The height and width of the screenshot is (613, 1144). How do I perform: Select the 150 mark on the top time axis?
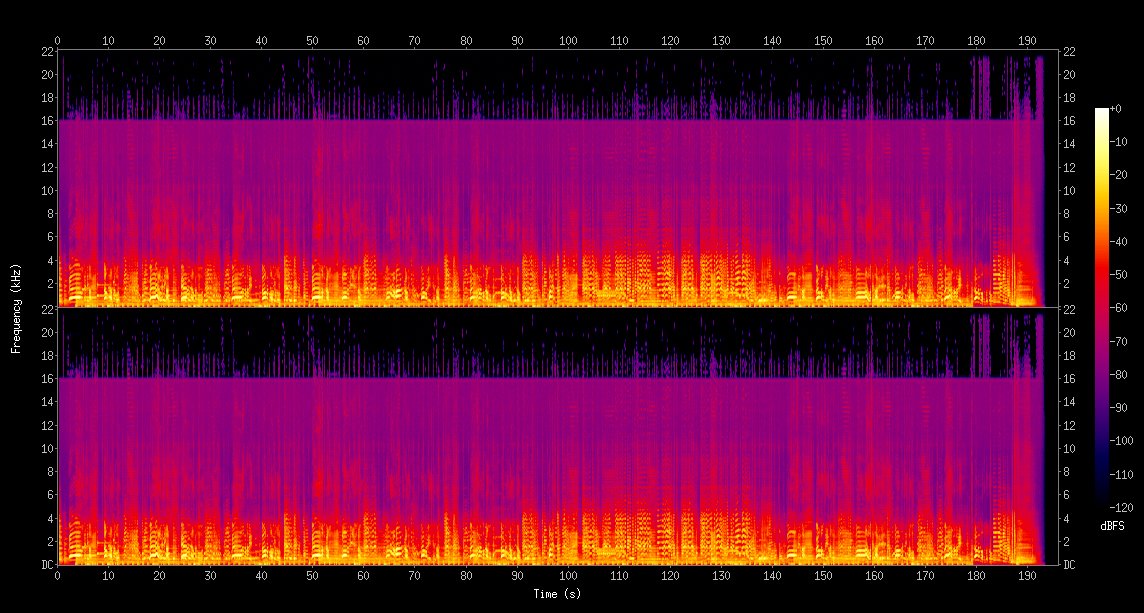tap(823, 41)
